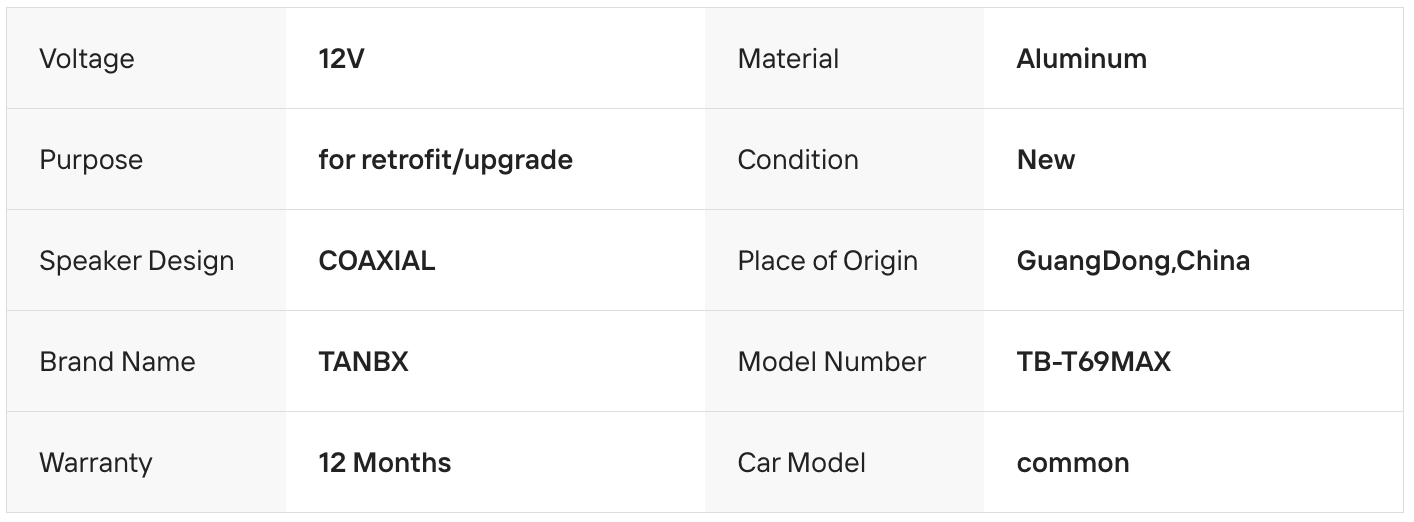This screenshot has width=1414, height=522.
Task: Click the Brand Name label
Action: [117, 362]
